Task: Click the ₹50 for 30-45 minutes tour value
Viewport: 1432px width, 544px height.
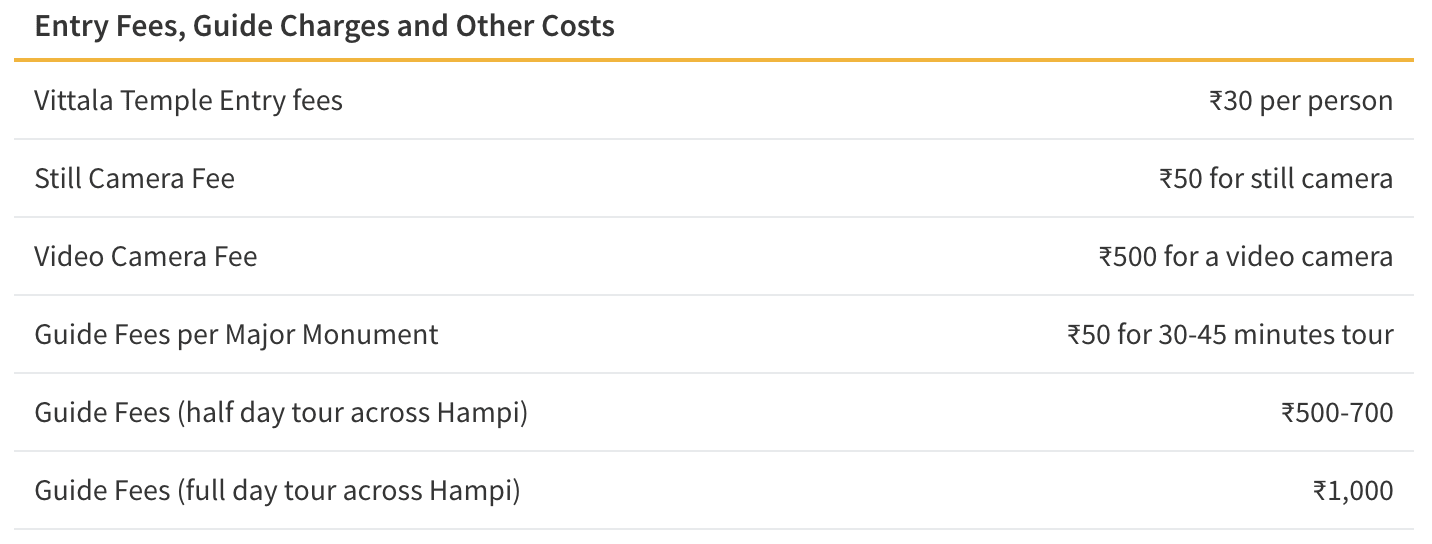Action: [1230, 334]
